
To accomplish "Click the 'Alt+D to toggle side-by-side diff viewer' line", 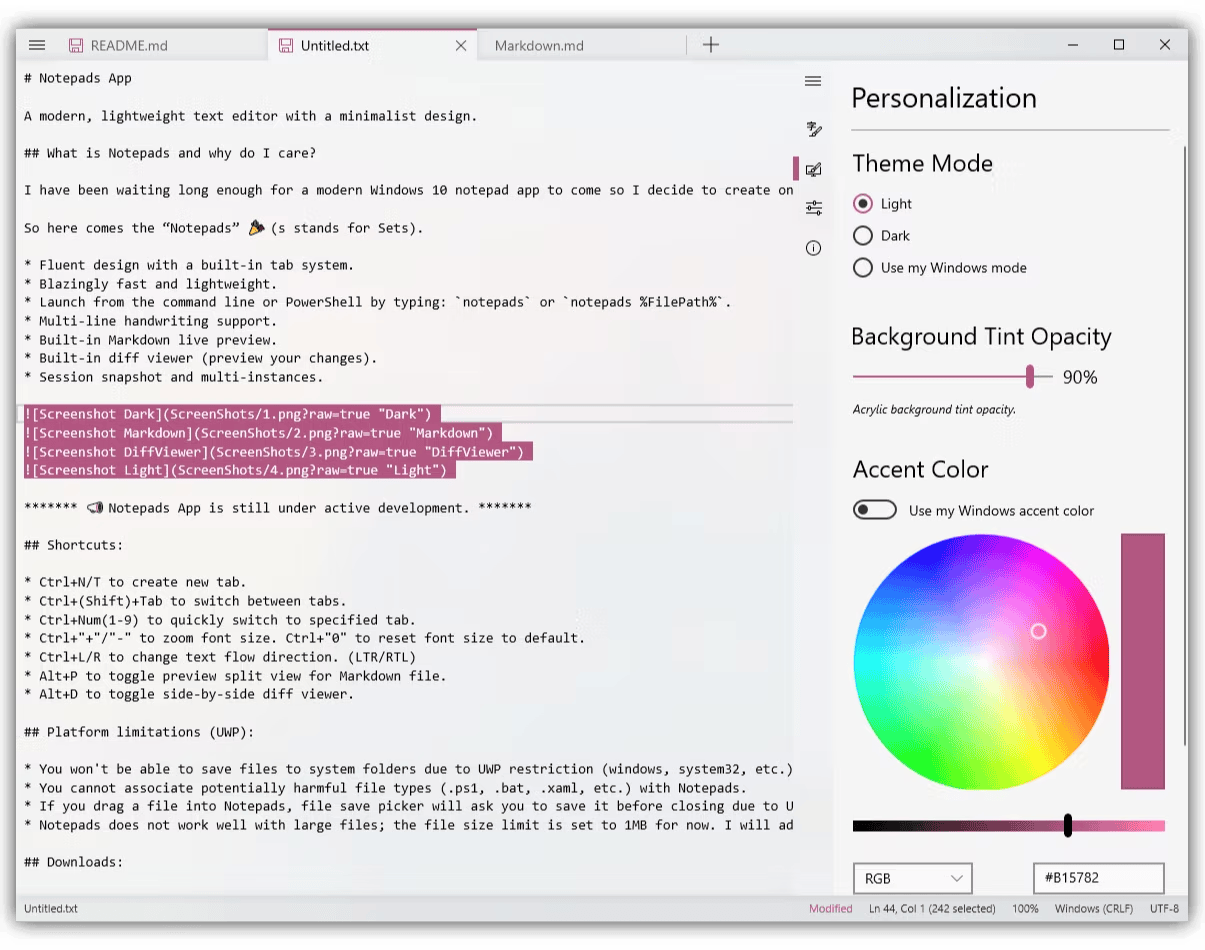I will tap(189, 694).
